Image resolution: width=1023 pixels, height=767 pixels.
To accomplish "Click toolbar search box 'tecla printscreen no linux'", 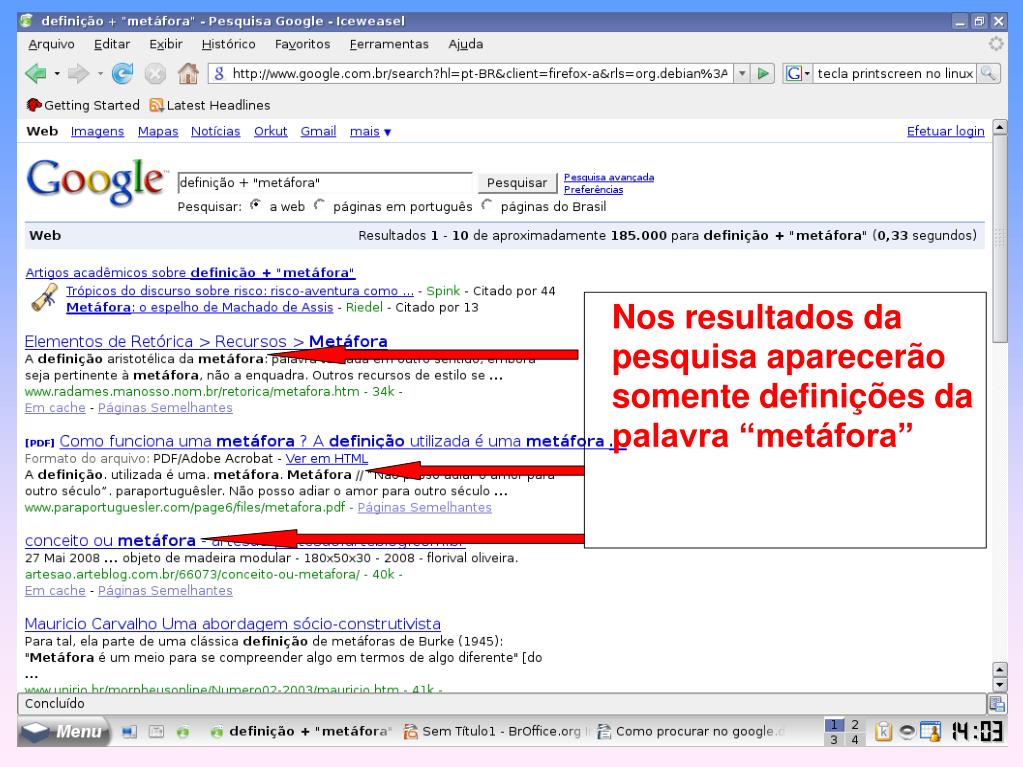I will point(895,74).
